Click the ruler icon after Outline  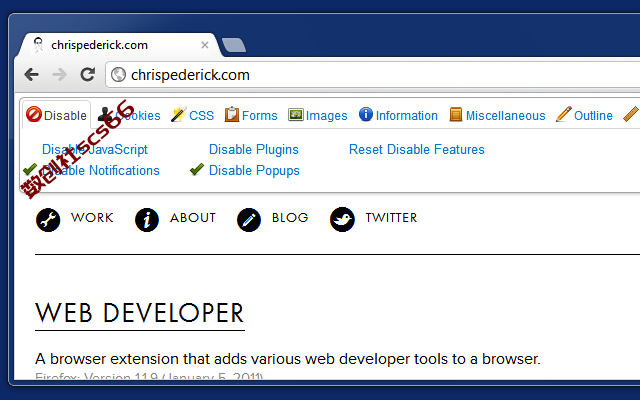click(631, 114)
